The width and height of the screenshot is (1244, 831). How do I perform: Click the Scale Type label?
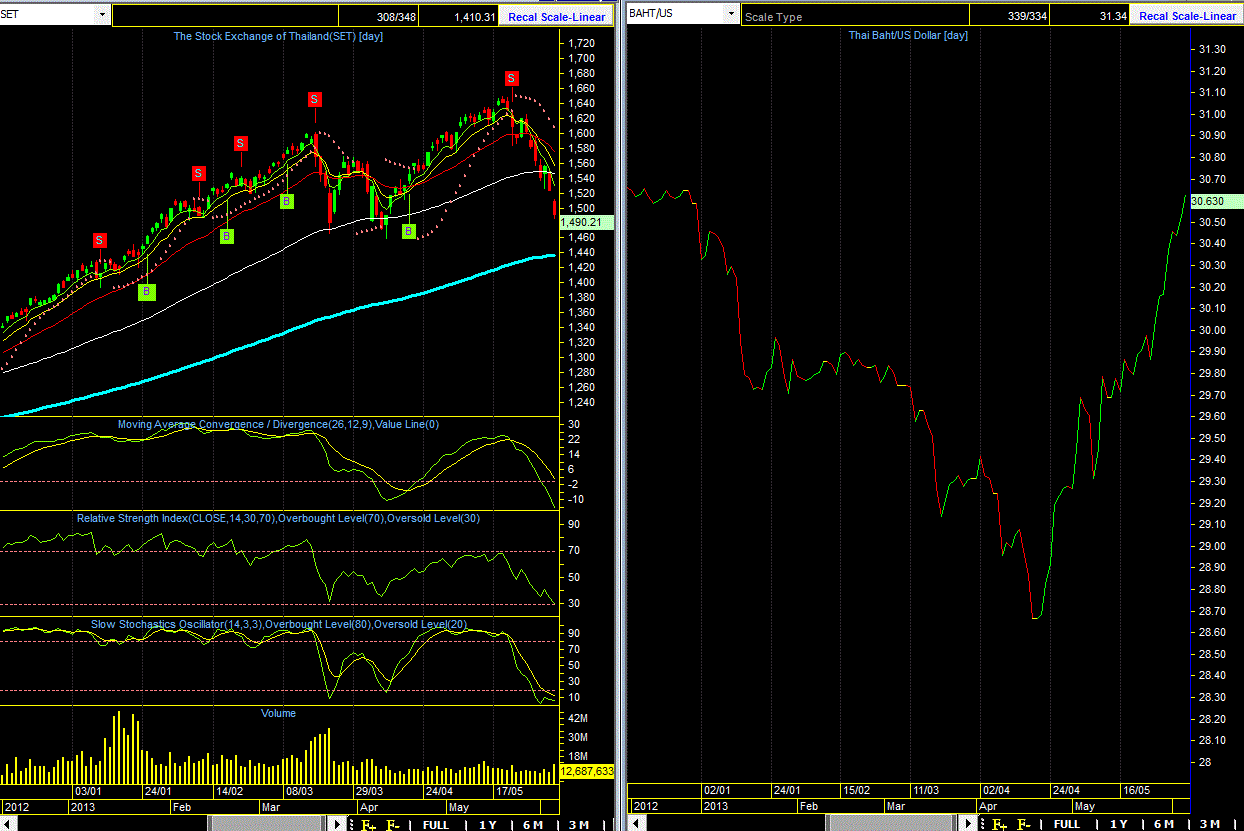coord(774,17)
